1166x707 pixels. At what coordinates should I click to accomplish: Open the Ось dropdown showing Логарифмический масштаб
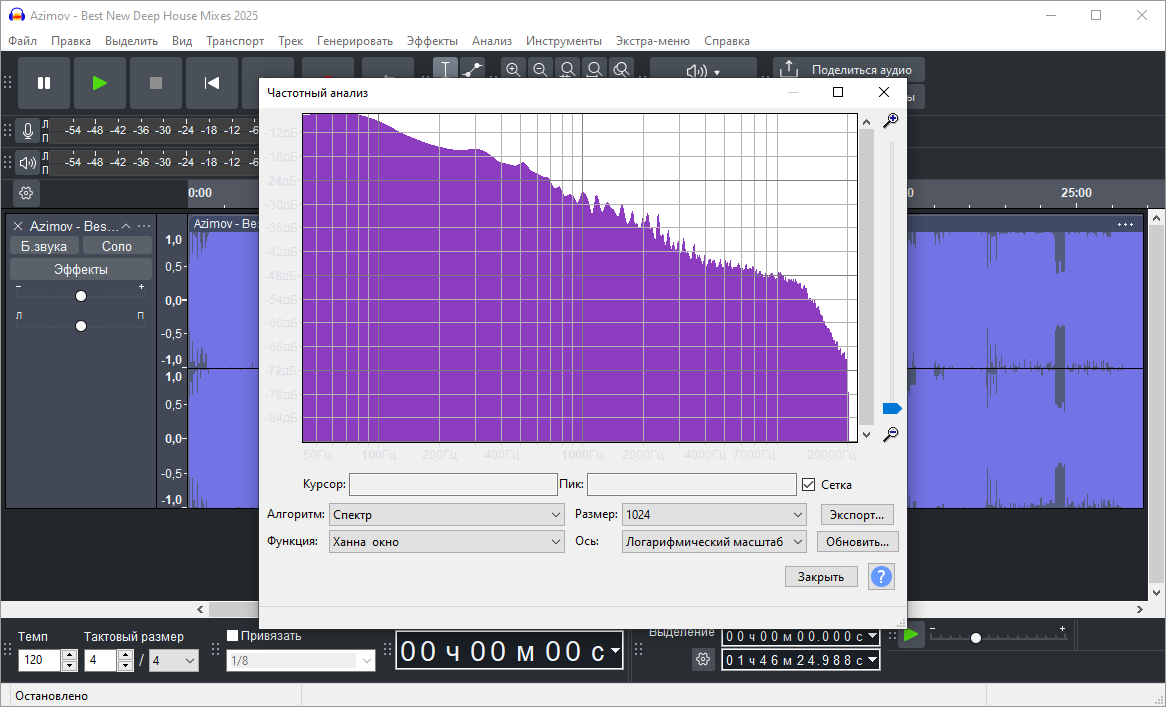coord(714,542)
